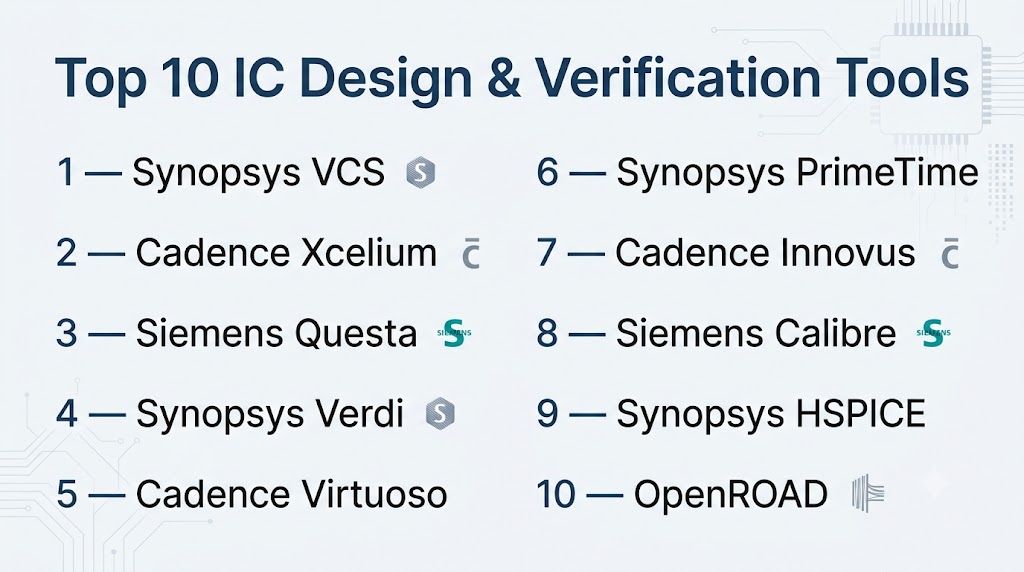
Task: Select Cadence Virtuoso in the list
Action: 291,494
